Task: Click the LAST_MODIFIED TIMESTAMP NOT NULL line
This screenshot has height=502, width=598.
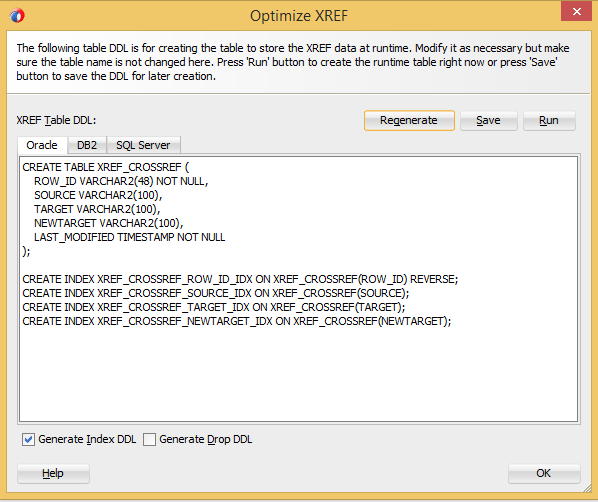Action: click(129, 237)
